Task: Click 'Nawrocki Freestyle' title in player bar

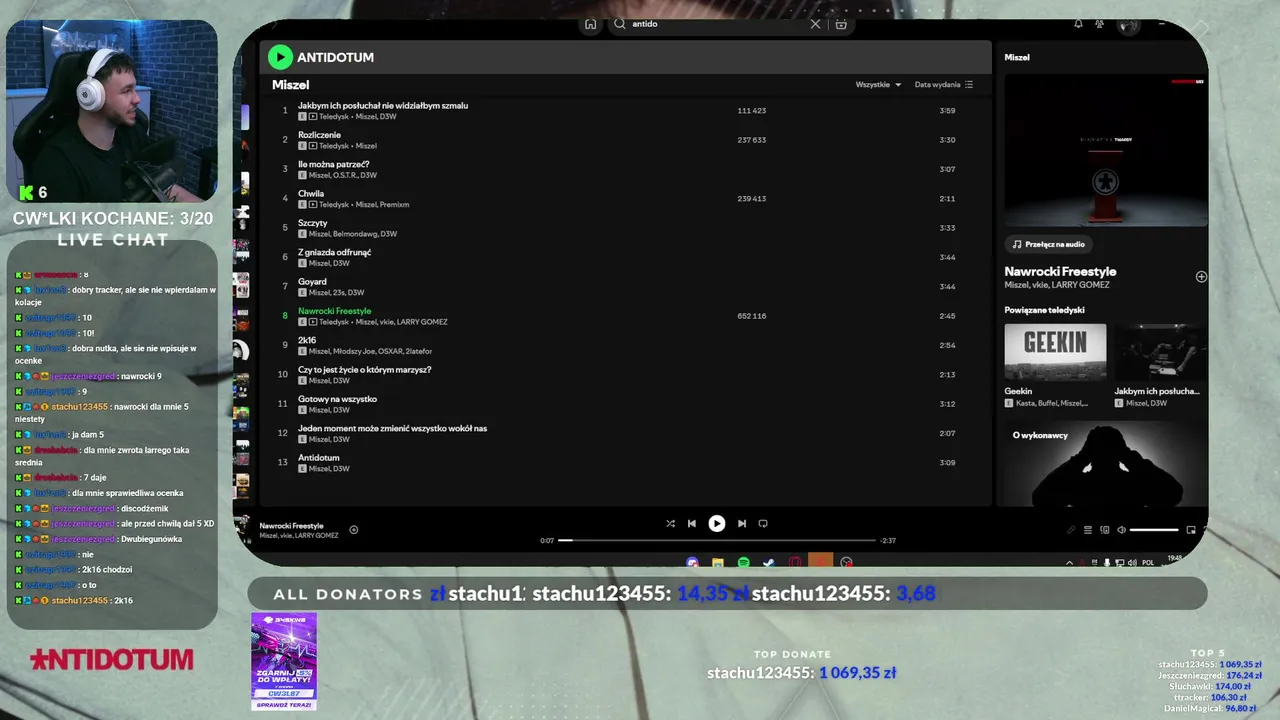Action: [291, 526]
